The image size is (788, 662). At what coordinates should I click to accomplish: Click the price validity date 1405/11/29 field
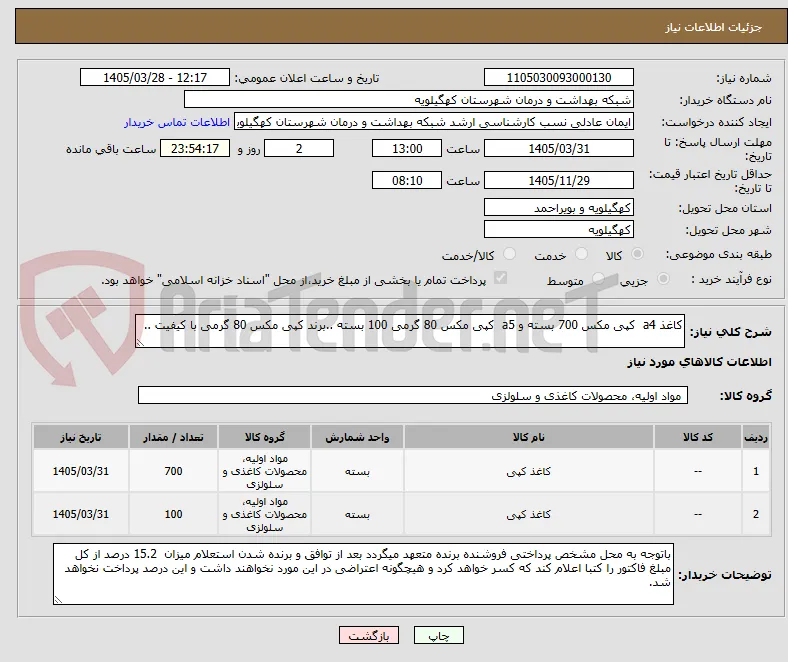pyautogui.click(x=558, y=180)
